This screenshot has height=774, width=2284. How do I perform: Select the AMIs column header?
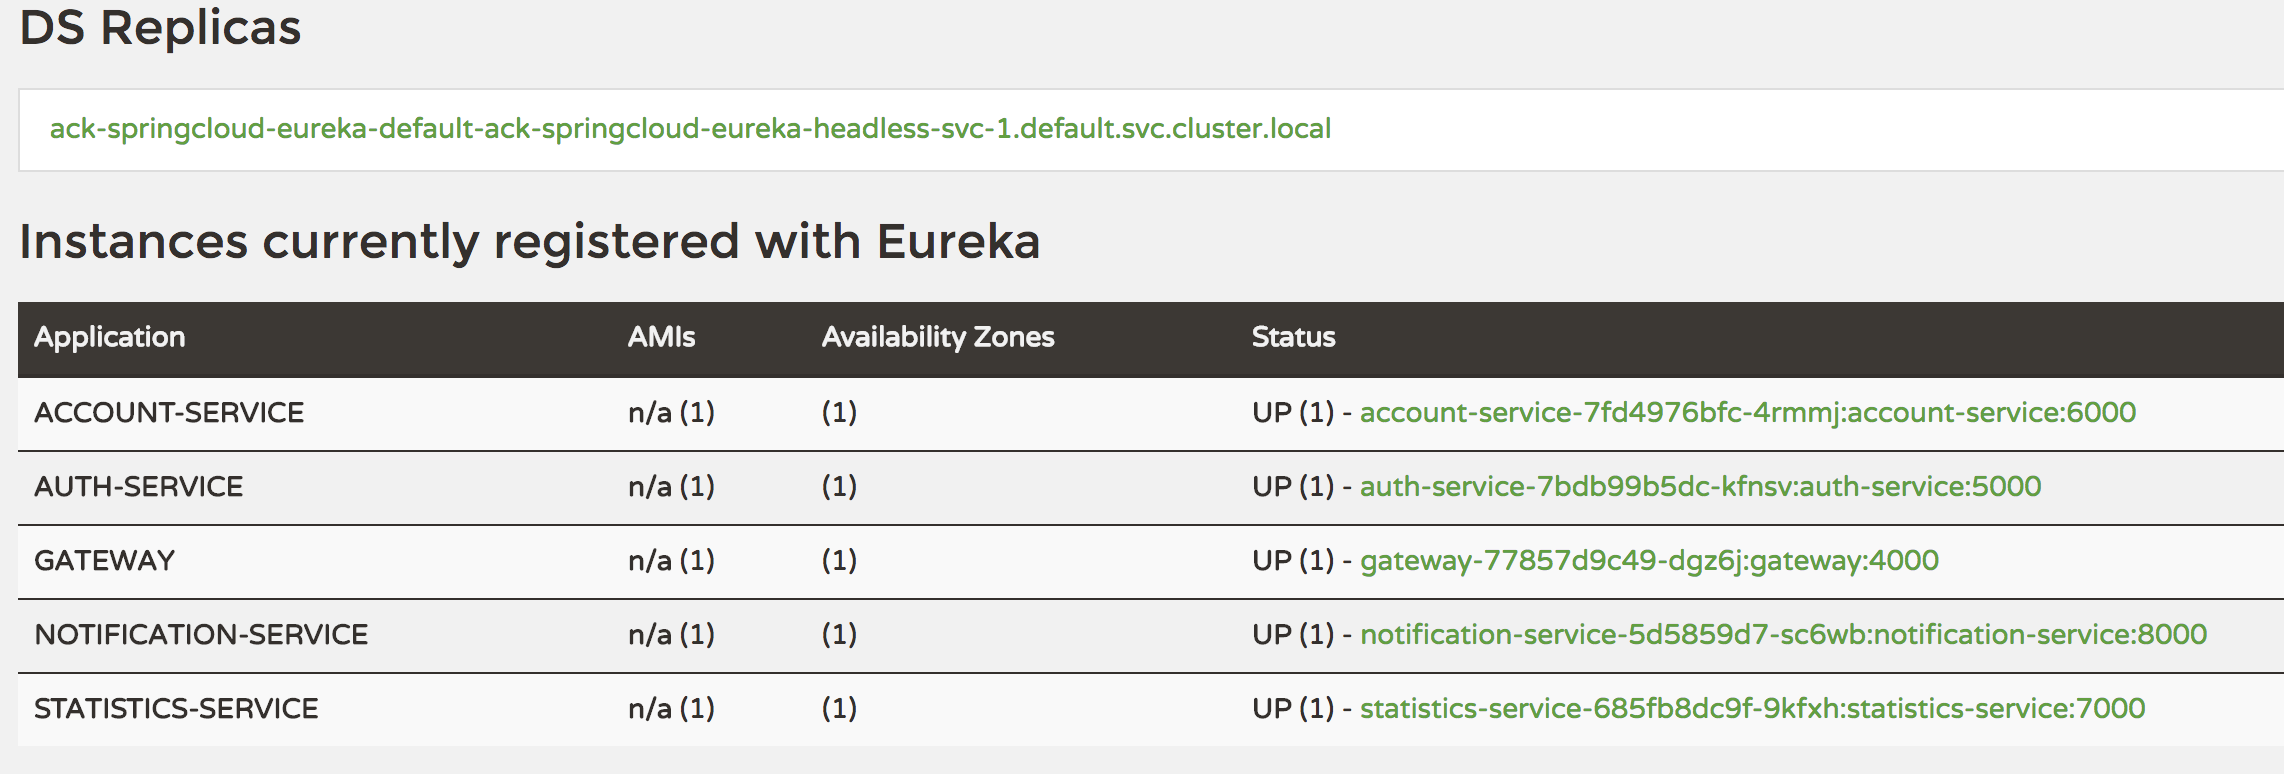coord(661,337)
